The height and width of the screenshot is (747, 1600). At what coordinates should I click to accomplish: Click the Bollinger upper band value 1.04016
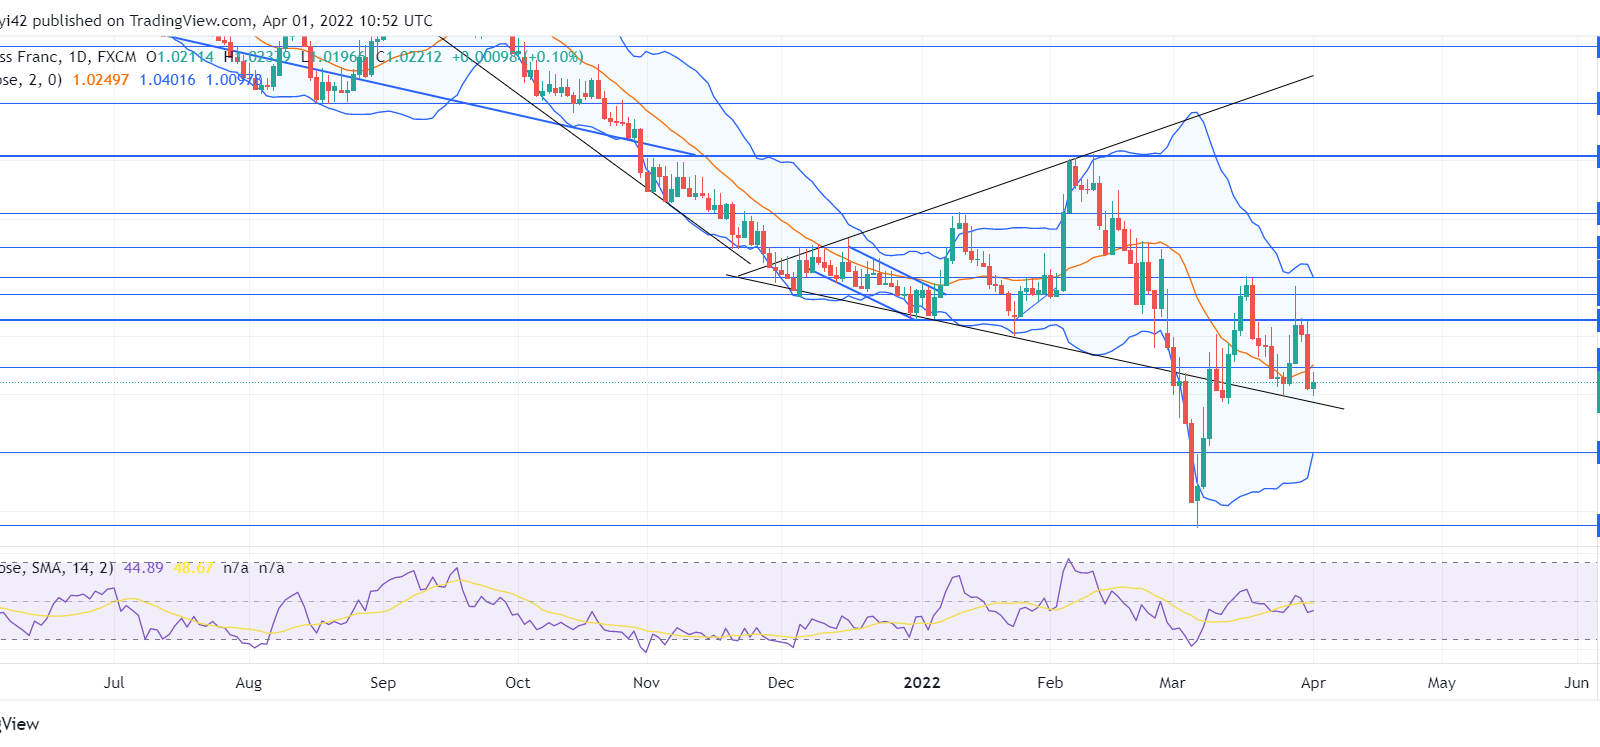tap(168, 80)
